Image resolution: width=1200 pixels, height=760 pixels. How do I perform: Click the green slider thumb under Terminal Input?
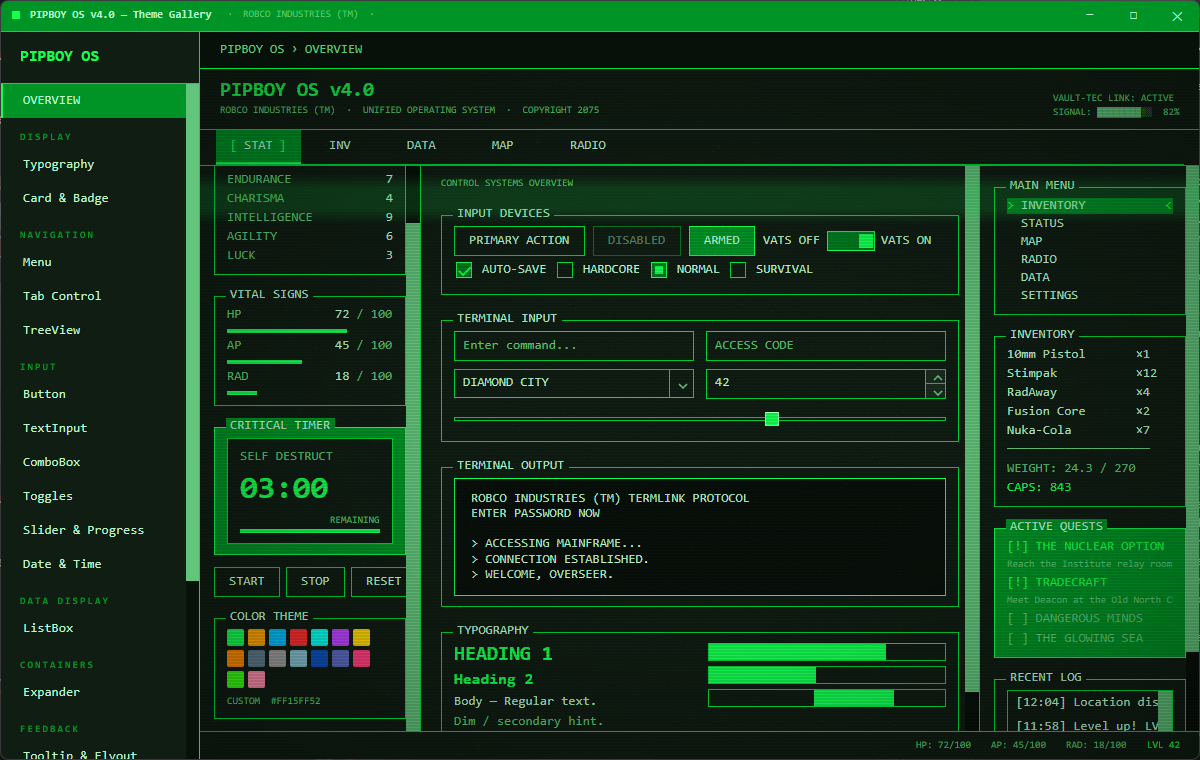[x=771, y=419]
